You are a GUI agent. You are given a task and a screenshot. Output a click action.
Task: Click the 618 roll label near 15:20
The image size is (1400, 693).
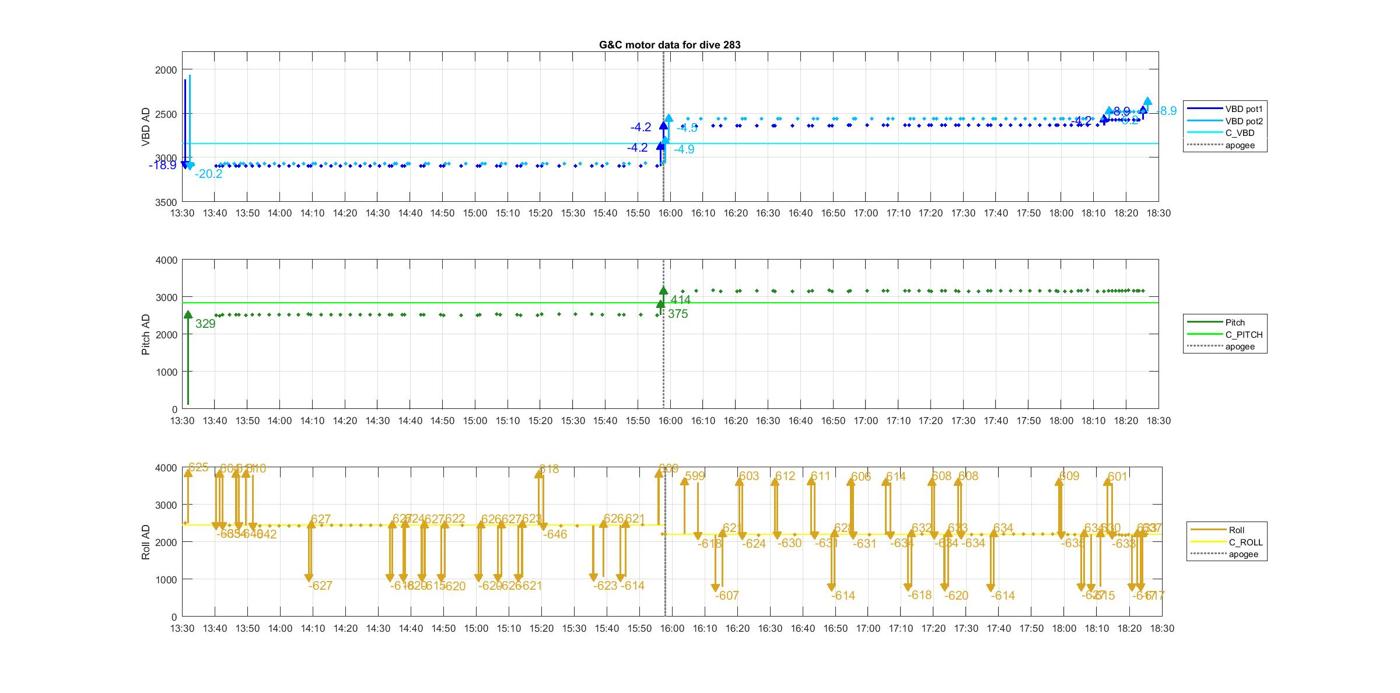click(549, 469)
